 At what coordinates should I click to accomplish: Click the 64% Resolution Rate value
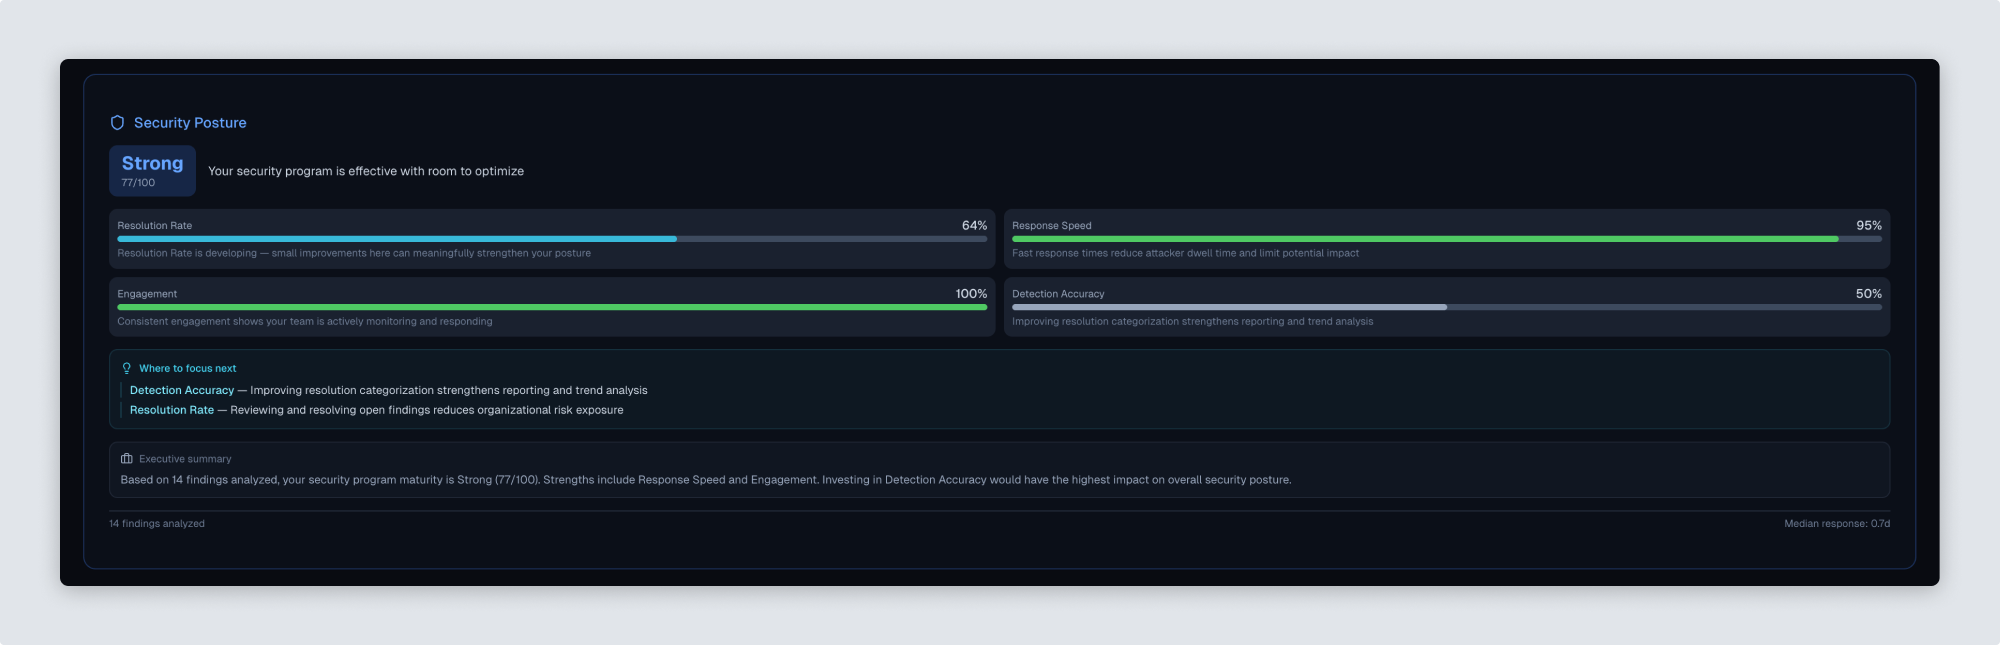click(974, 225)
